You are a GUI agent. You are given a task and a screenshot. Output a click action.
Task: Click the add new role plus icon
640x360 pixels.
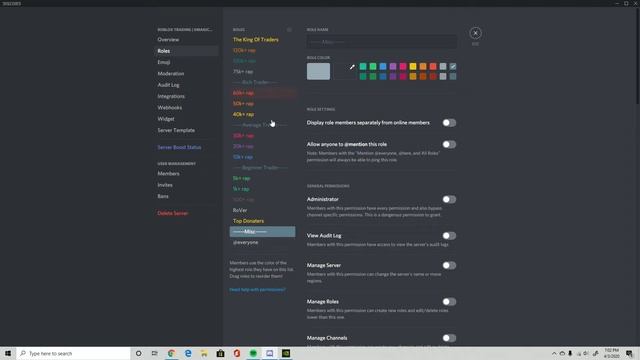click(x=289, y=29)
